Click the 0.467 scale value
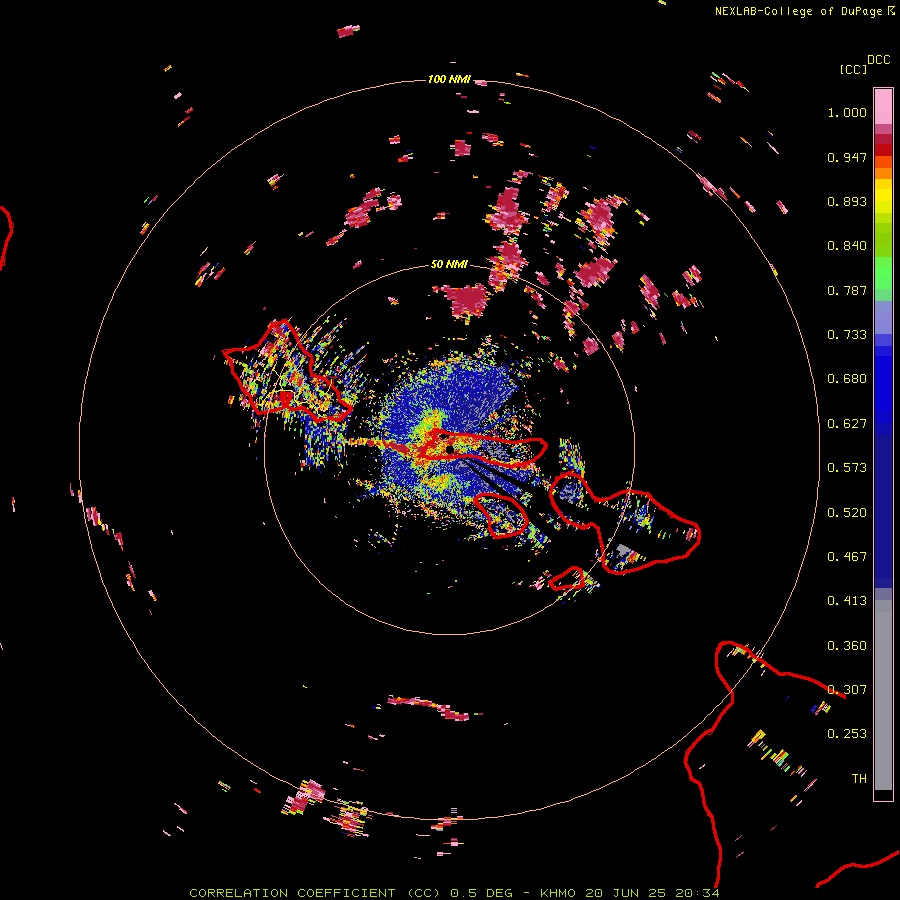This screenshot has height=900, width=900. [847, 557]
